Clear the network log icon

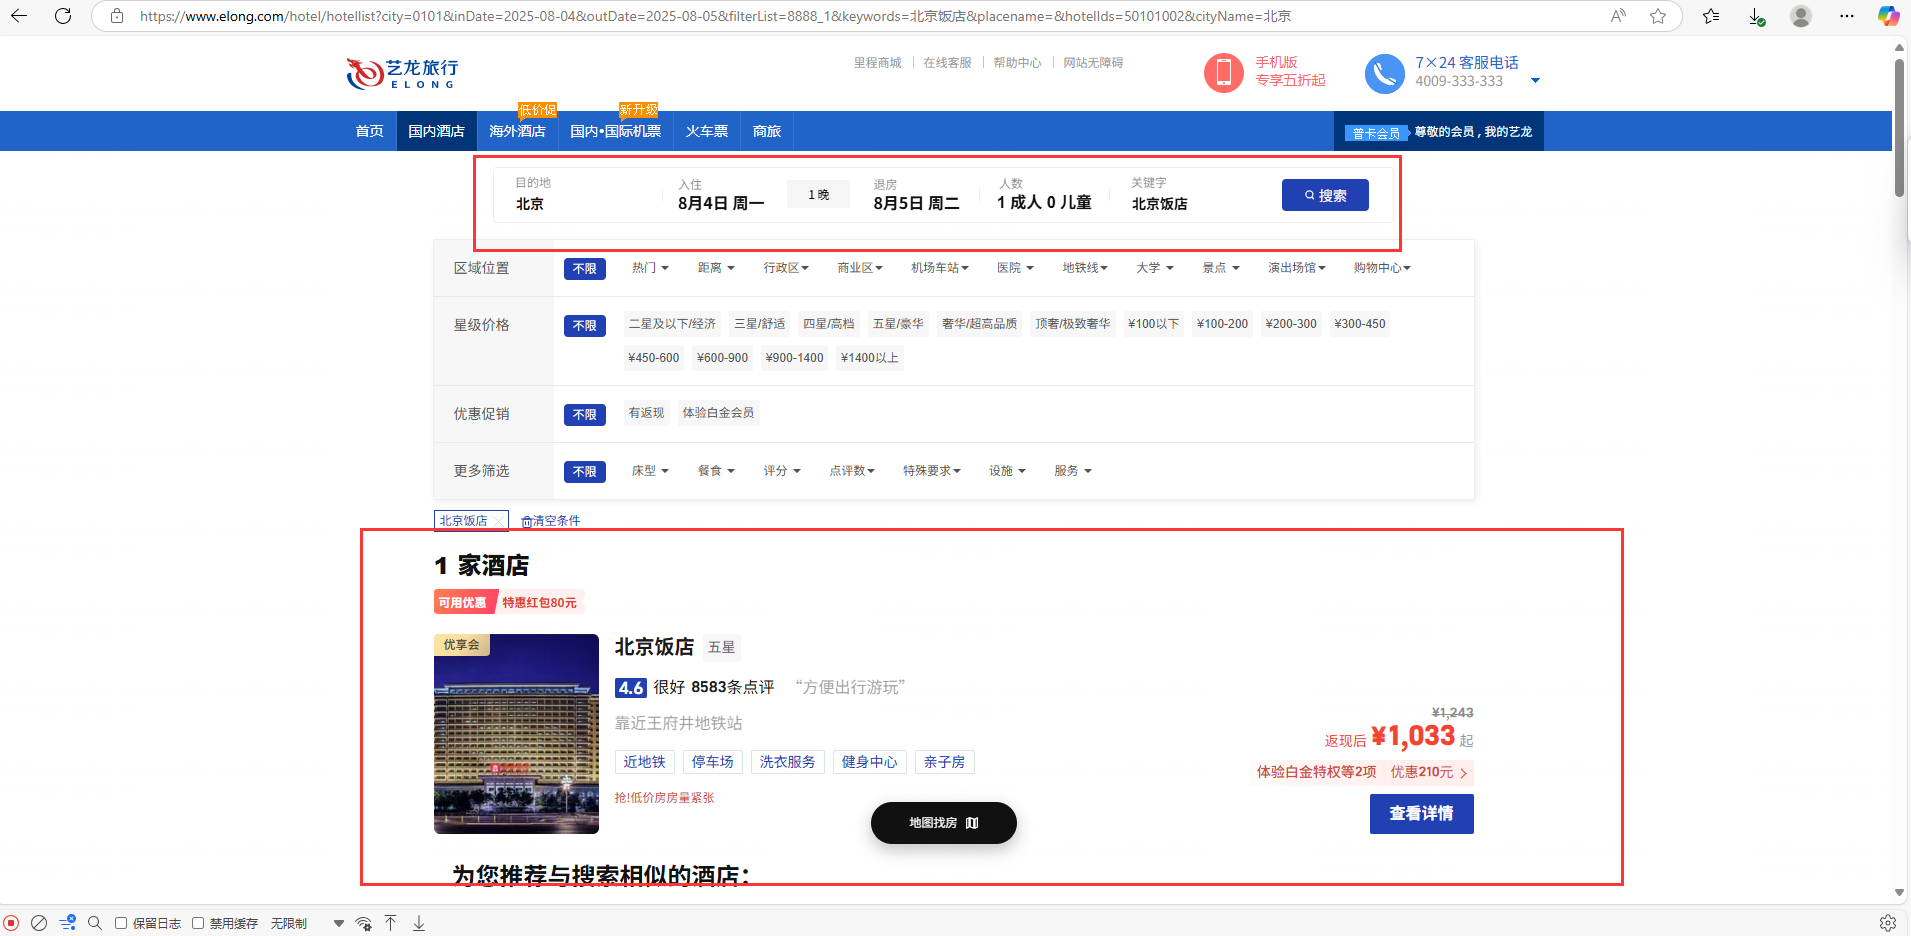tap(39, 923)
